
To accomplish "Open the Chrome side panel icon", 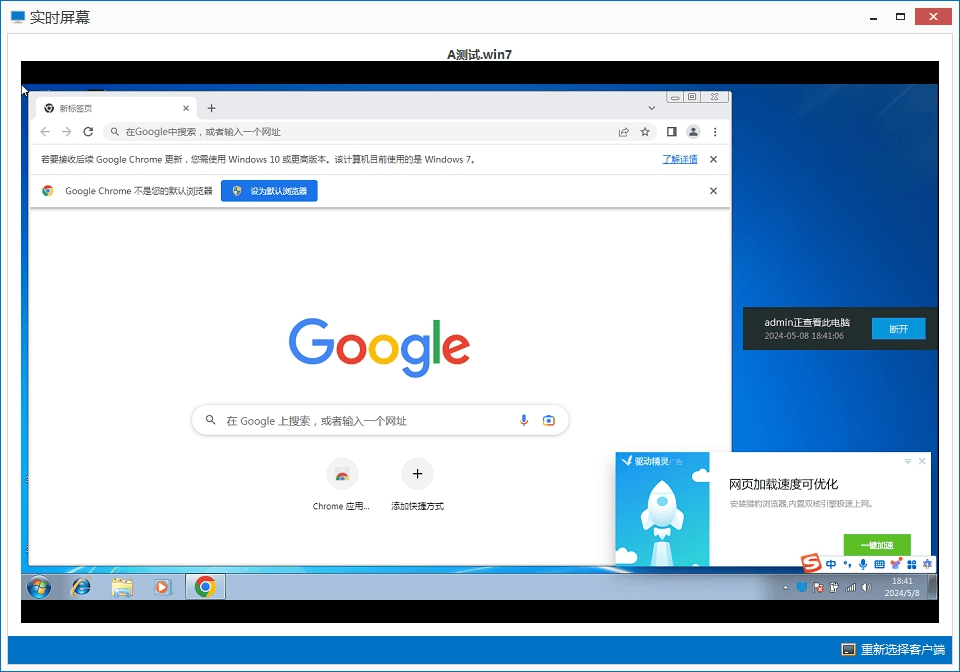I will pyautogui.click(x=672, y=132).
